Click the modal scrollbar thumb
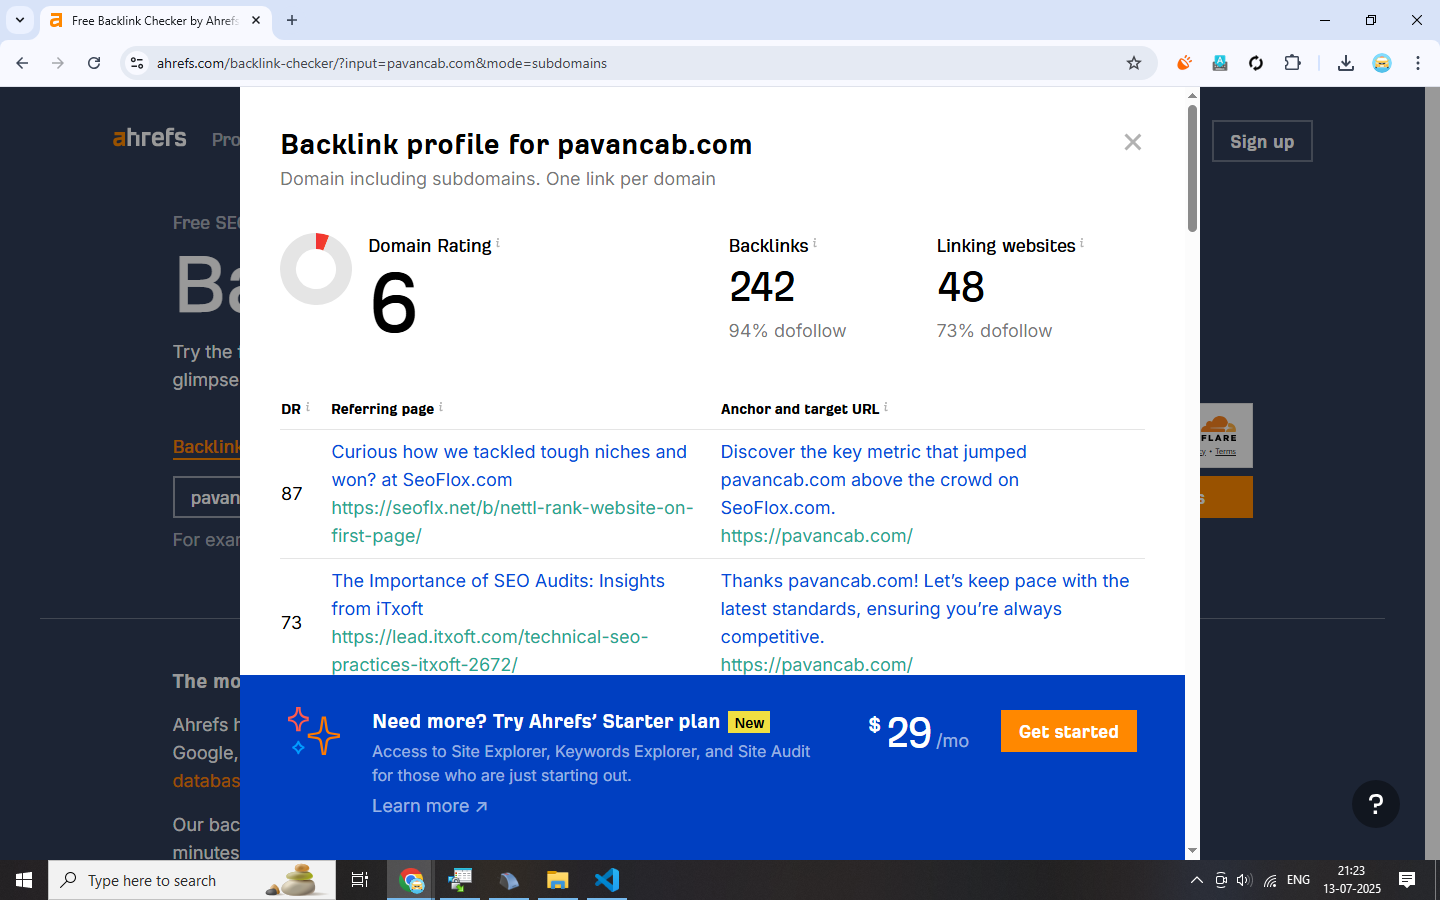The image size is (1440, 900). coord(1192,168)
